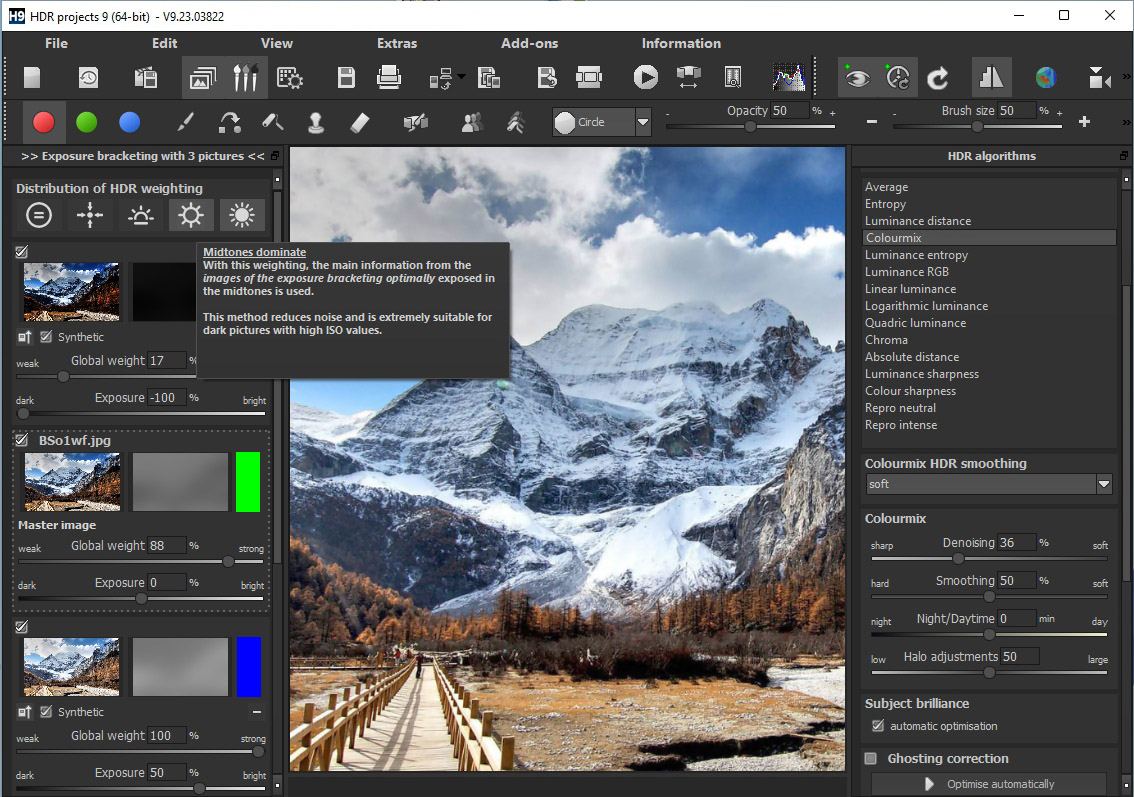Click the Denoising slider handle
This screenshot has width=1134, height=797.
click(x=958, y=559)
